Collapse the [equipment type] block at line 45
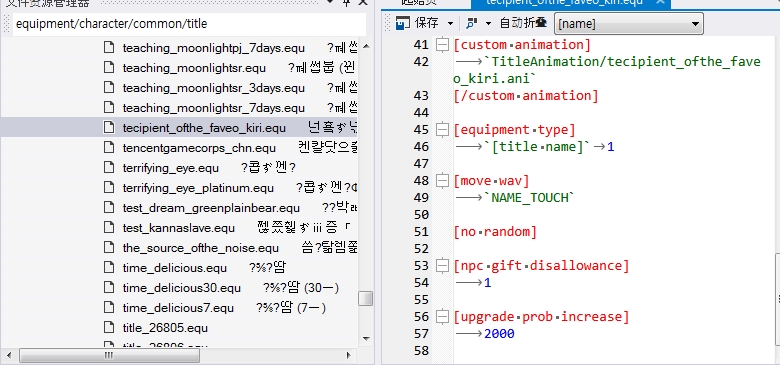The image size is (780, 365). [442, 130]
